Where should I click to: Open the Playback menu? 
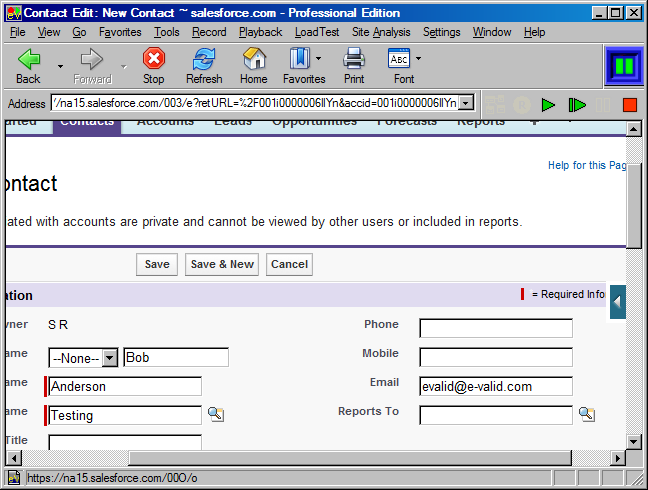click(x=260, y=32)
